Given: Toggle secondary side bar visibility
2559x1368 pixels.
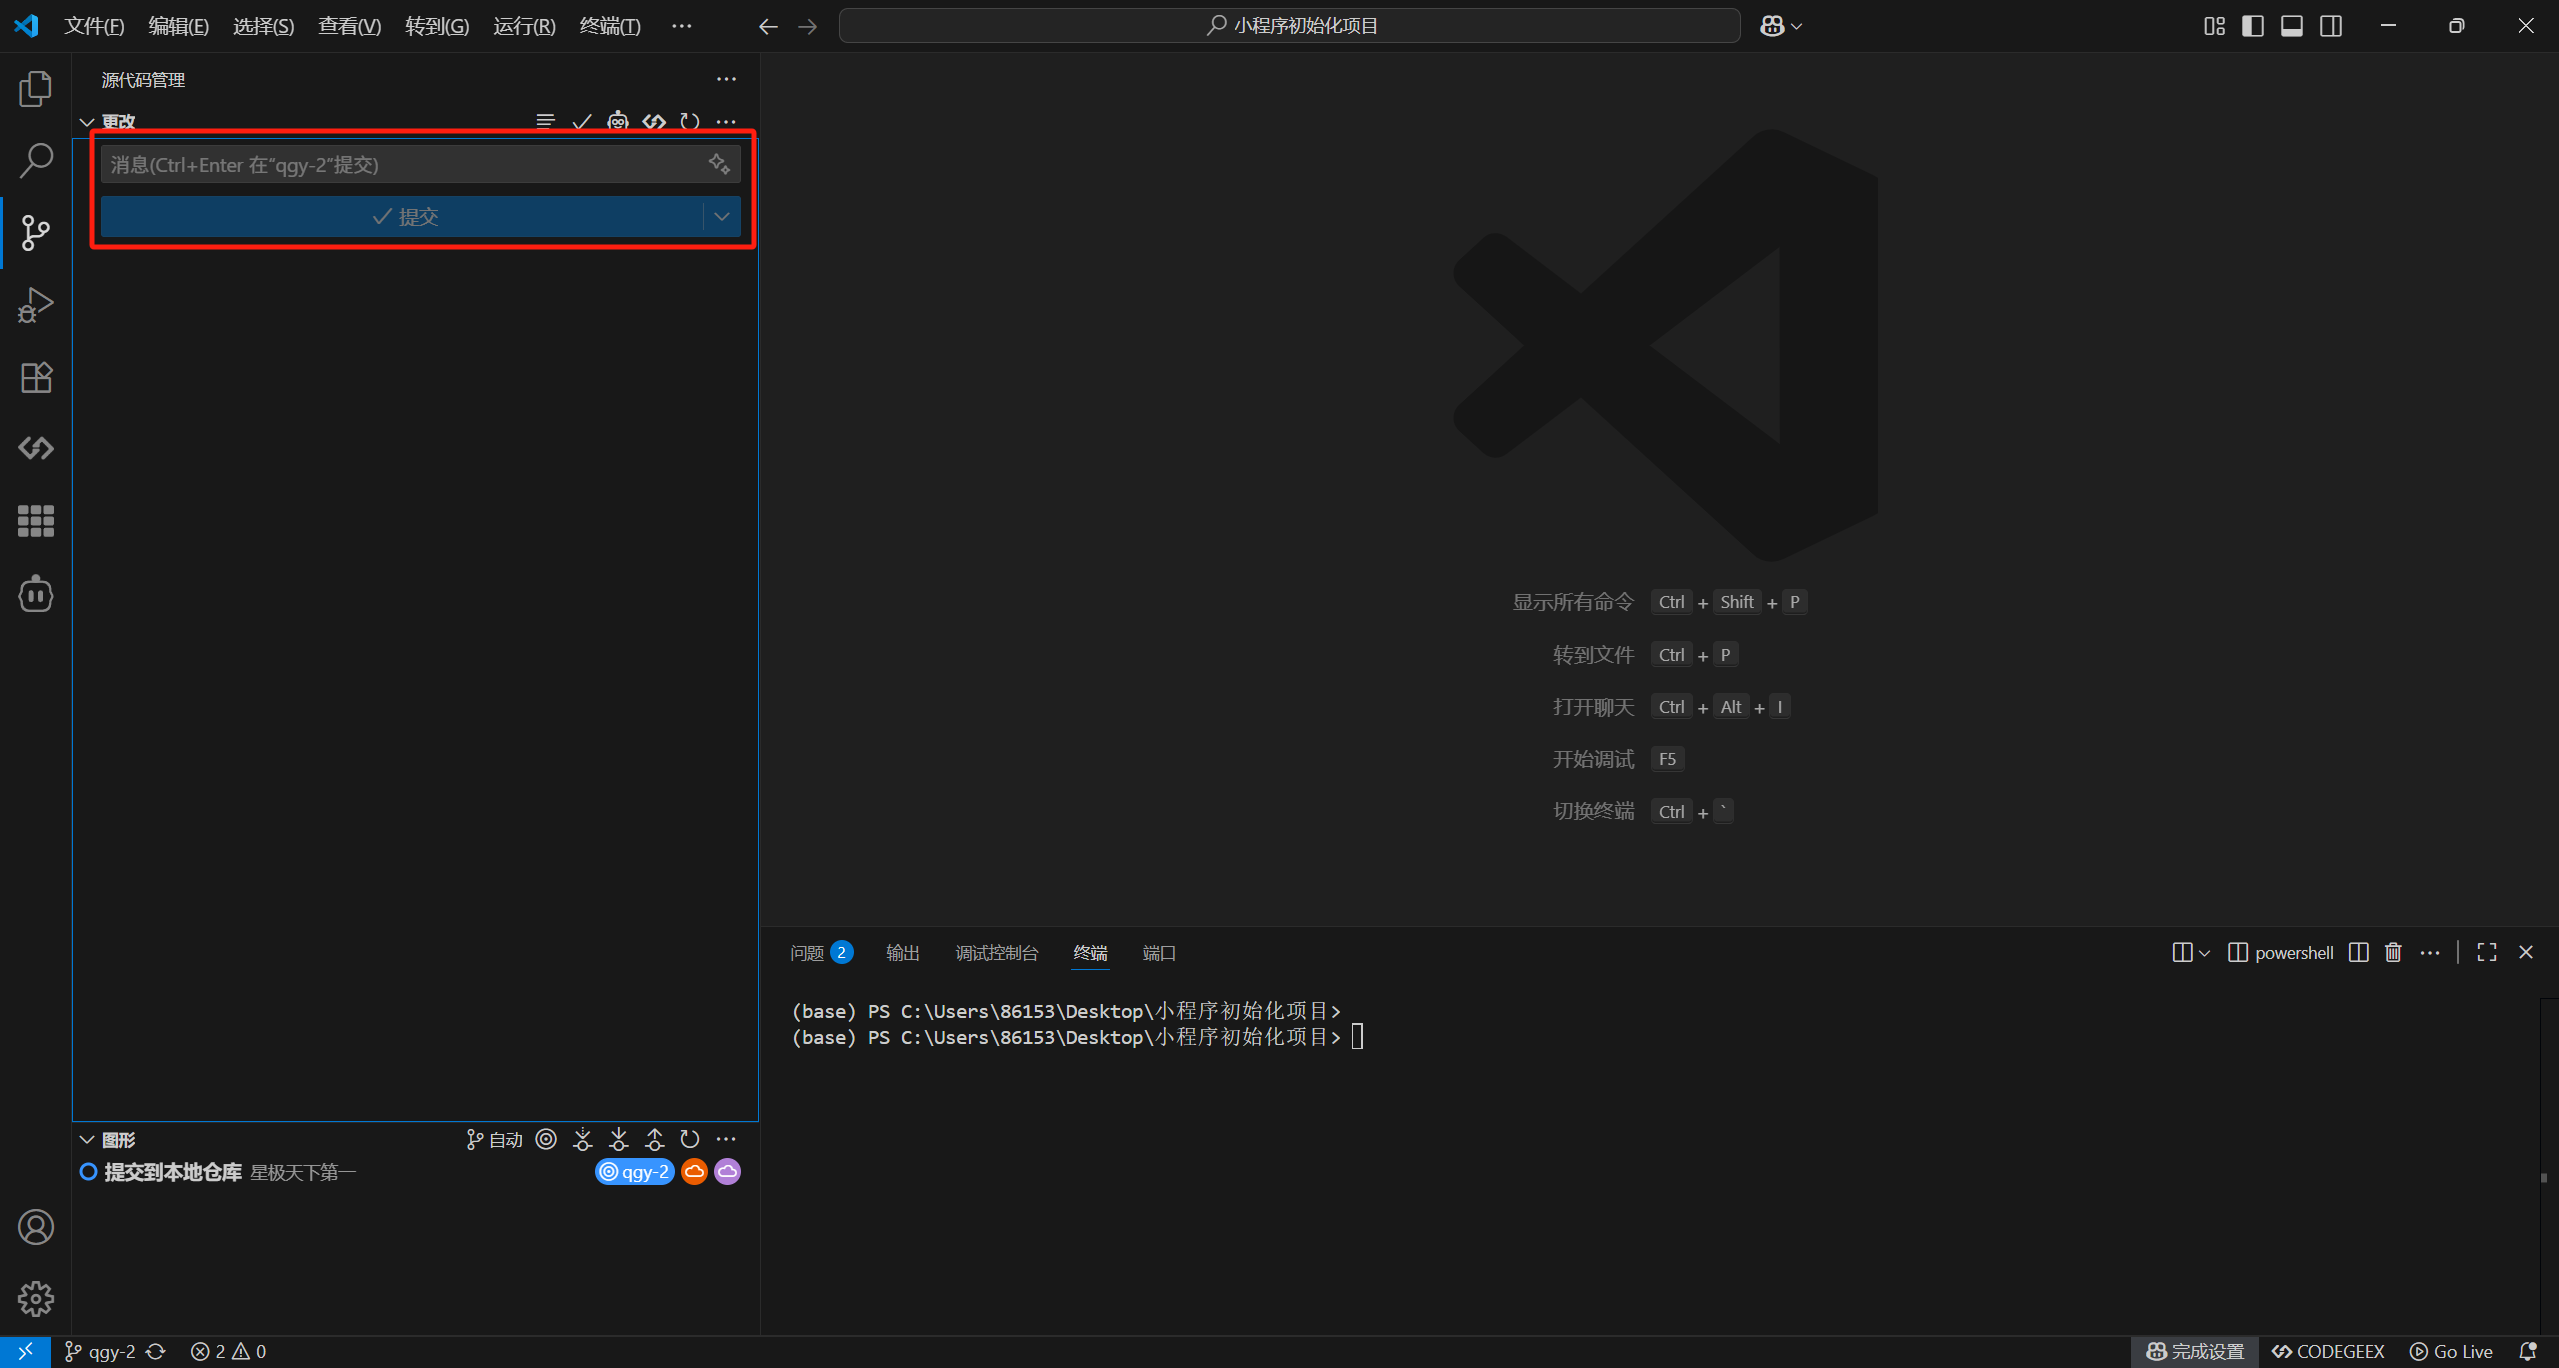Looking at the screenshot, I should [2331, 26].
